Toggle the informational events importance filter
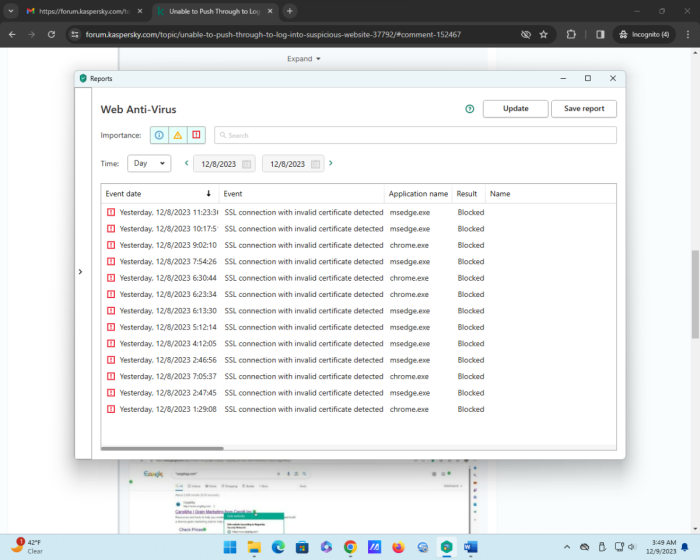Viewport: 700px width, 560px height. pos(159,135)
